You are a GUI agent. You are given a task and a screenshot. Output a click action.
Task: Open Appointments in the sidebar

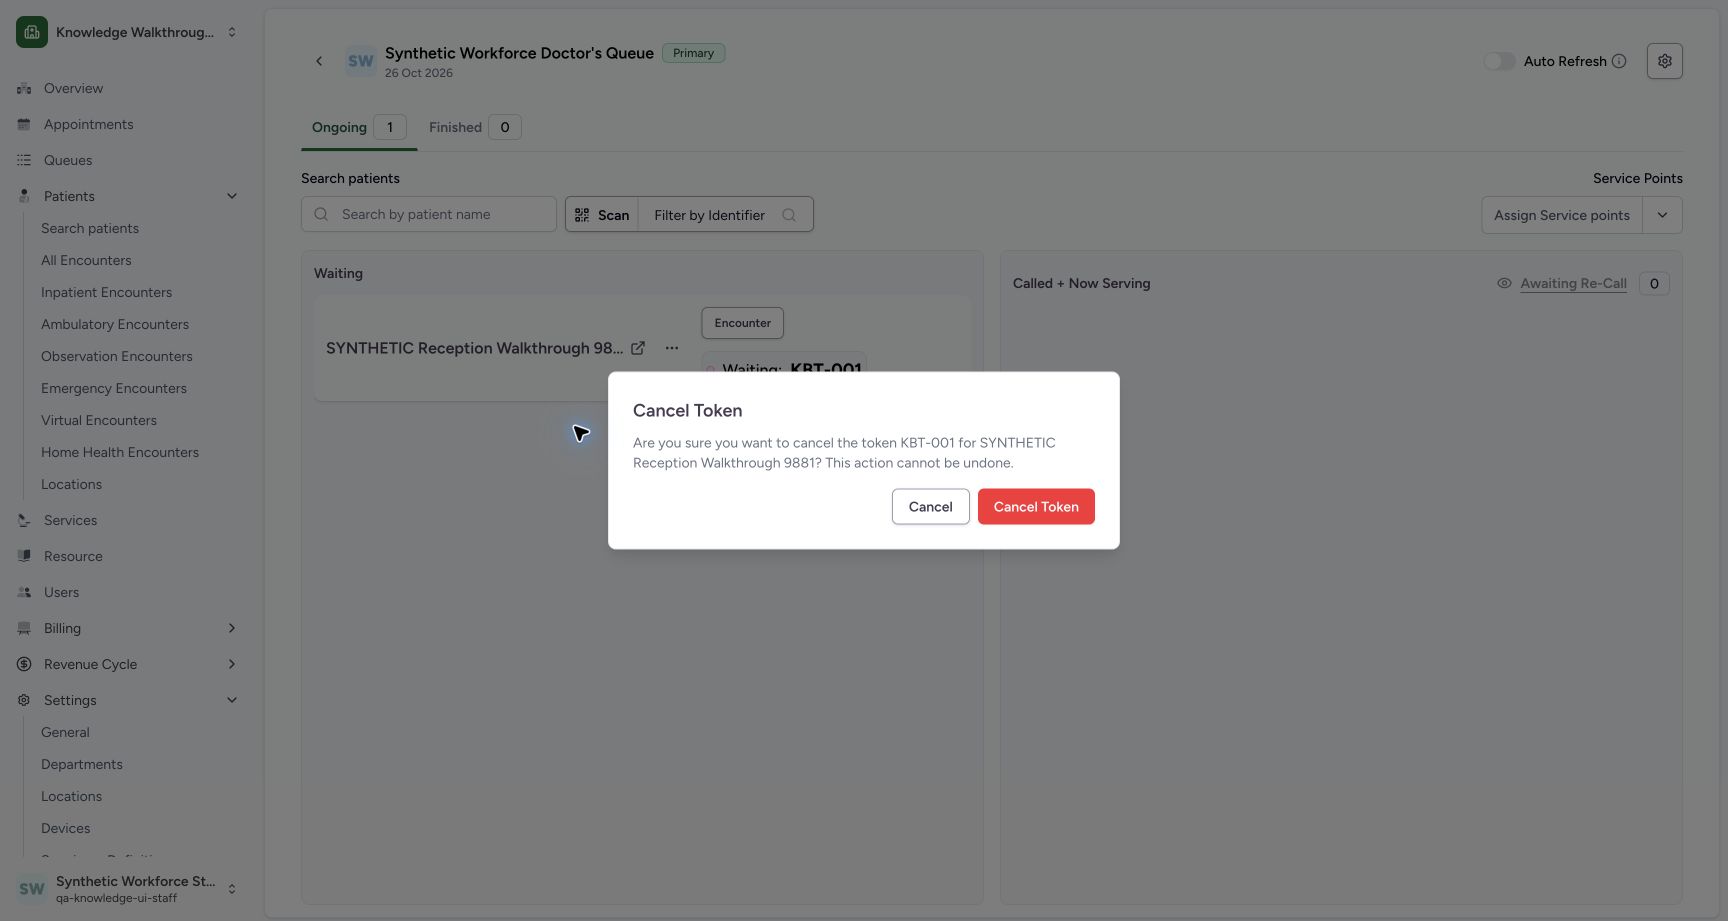88,124
